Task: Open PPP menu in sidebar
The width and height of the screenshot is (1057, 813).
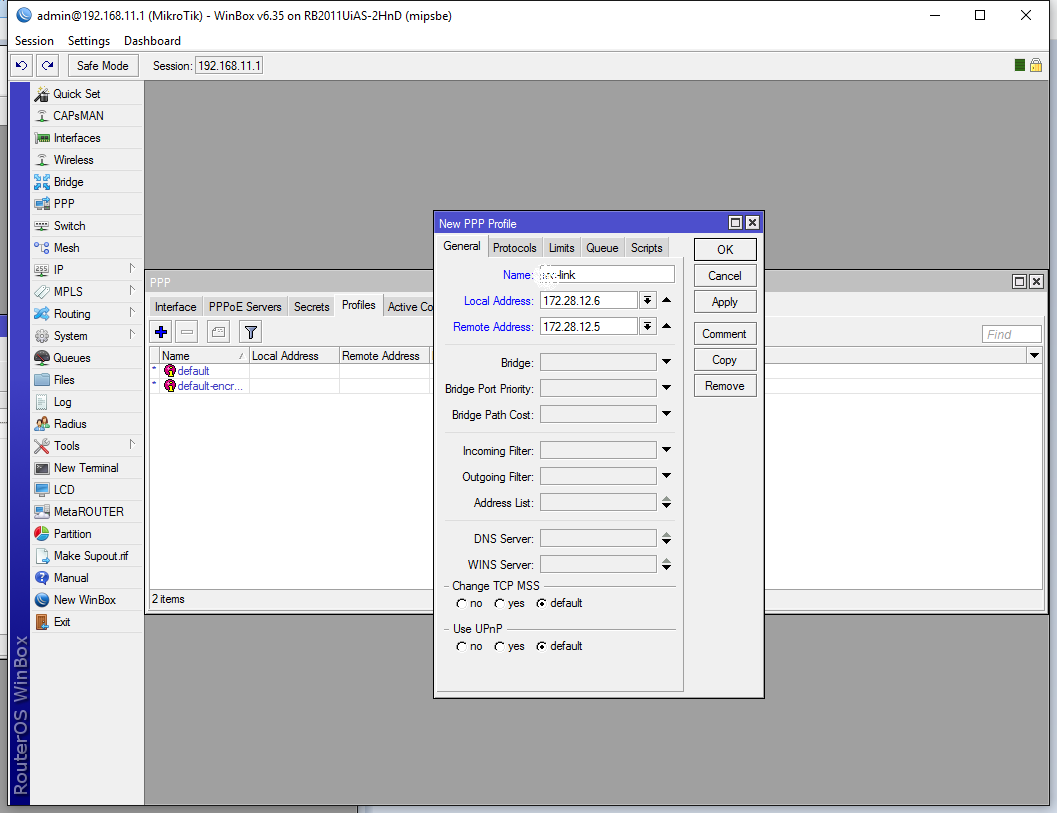Action: click(x=87, y=204)
